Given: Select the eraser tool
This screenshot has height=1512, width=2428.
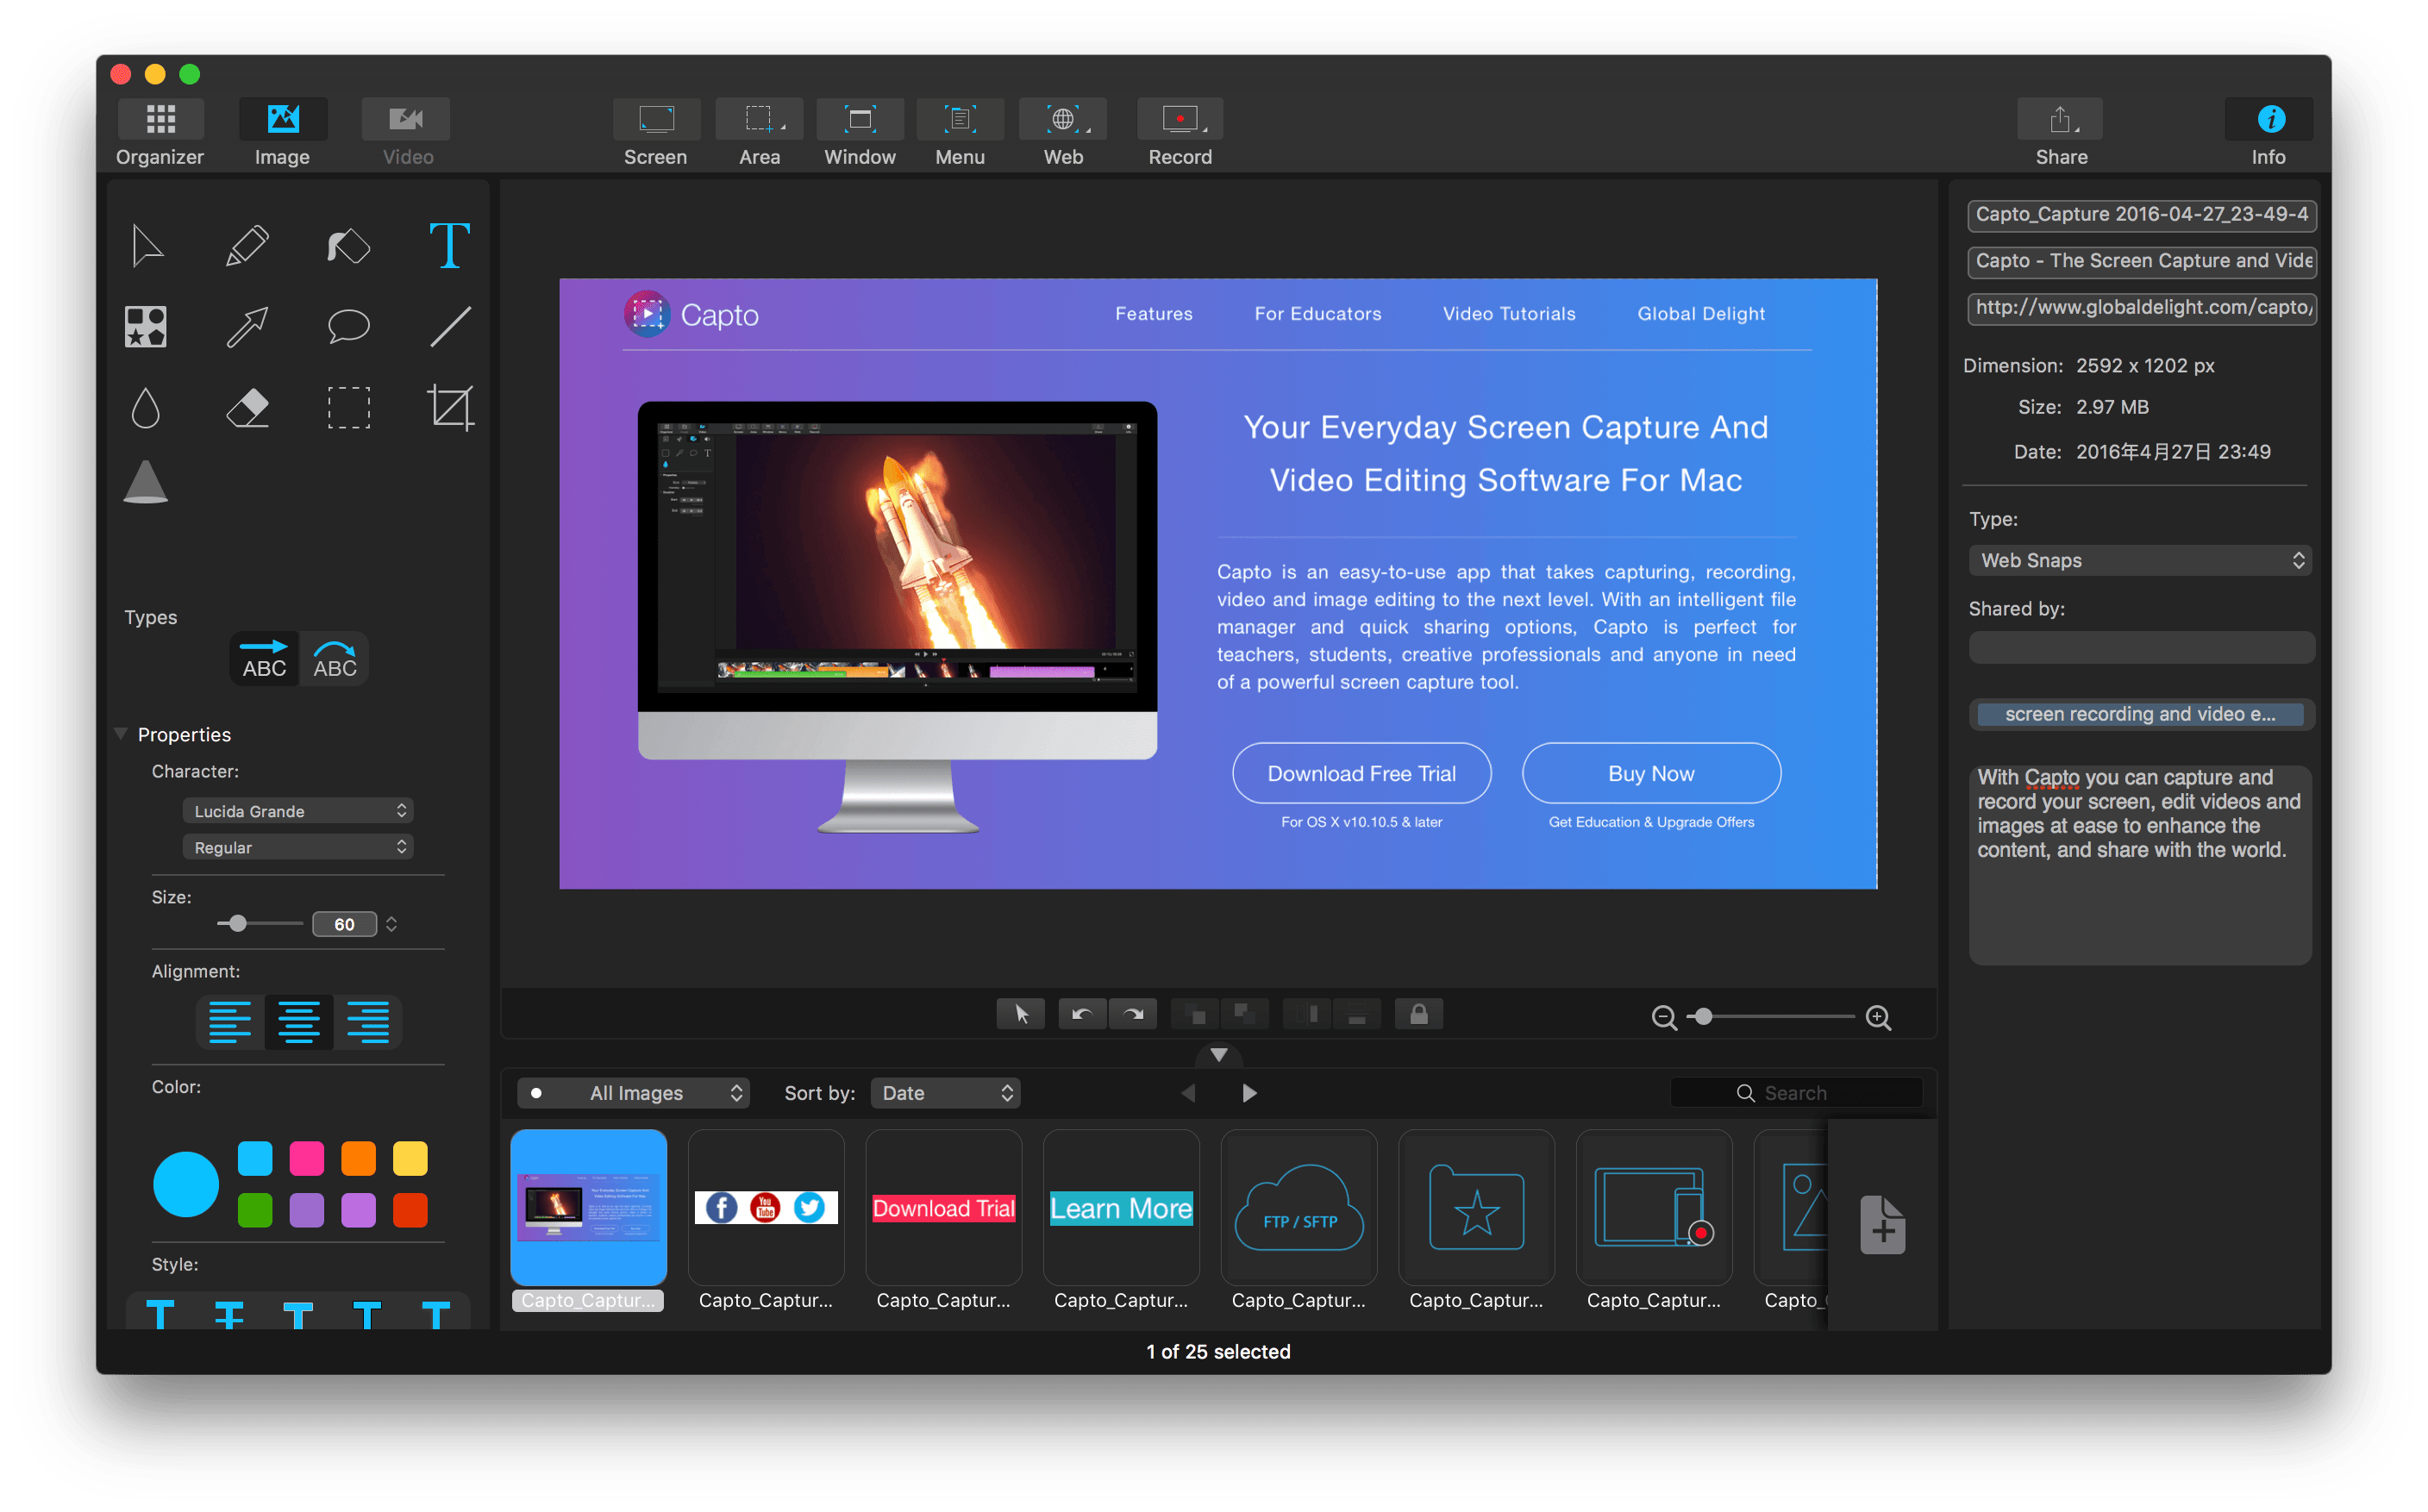Looking at the screenshot, I should (x=247, y=408).
